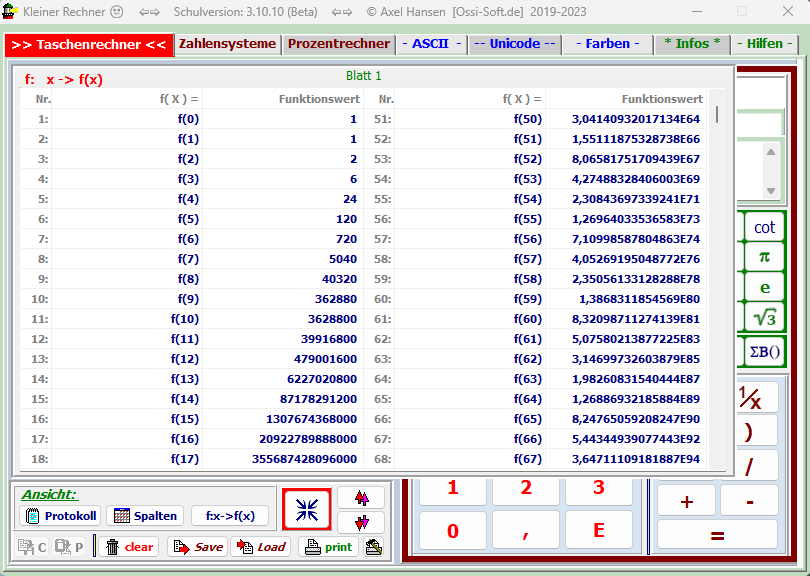Click the downward double-arrow button
Viewport: 810px width, 576px height.
(x=360, y=522)
